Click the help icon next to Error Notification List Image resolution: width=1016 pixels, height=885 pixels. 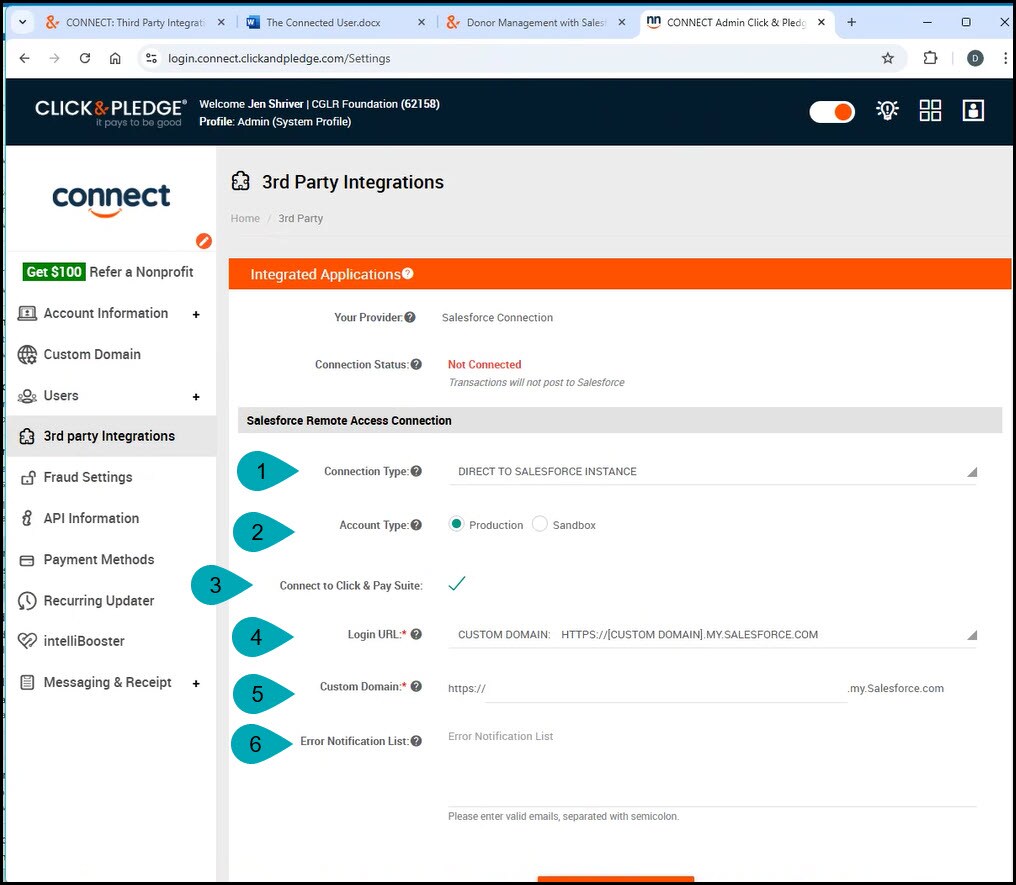416,741
